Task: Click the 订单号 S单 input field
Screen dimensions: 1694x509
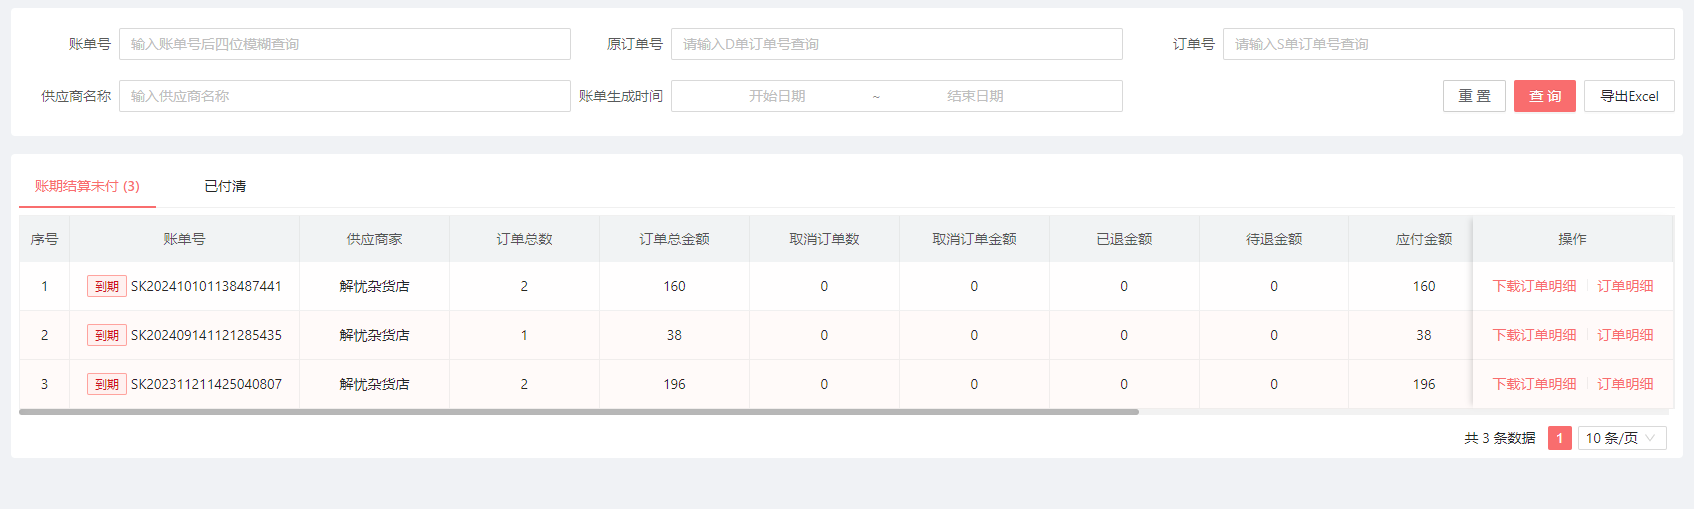Action: [1447, 44]
